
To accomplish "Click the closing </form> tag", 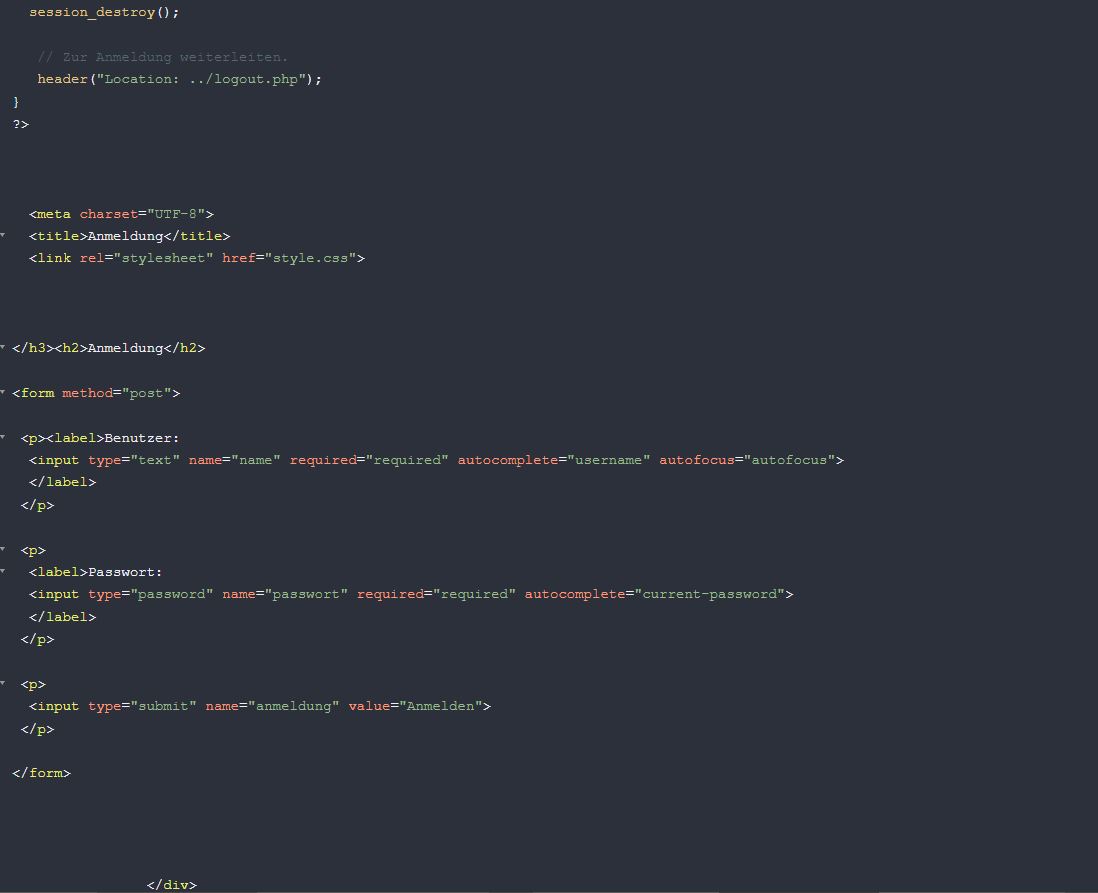I will tap(42, 773).
